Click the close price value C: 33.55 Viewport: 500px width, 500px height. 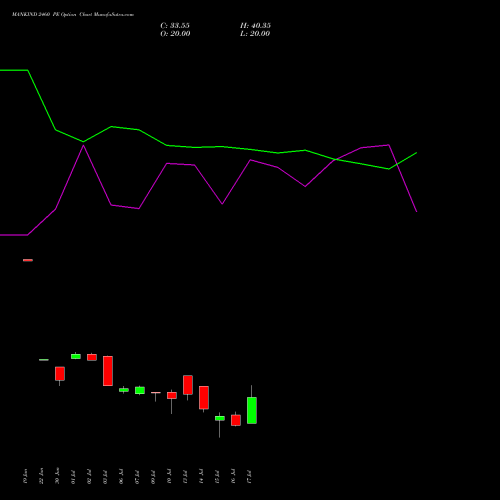click(175, 26)
